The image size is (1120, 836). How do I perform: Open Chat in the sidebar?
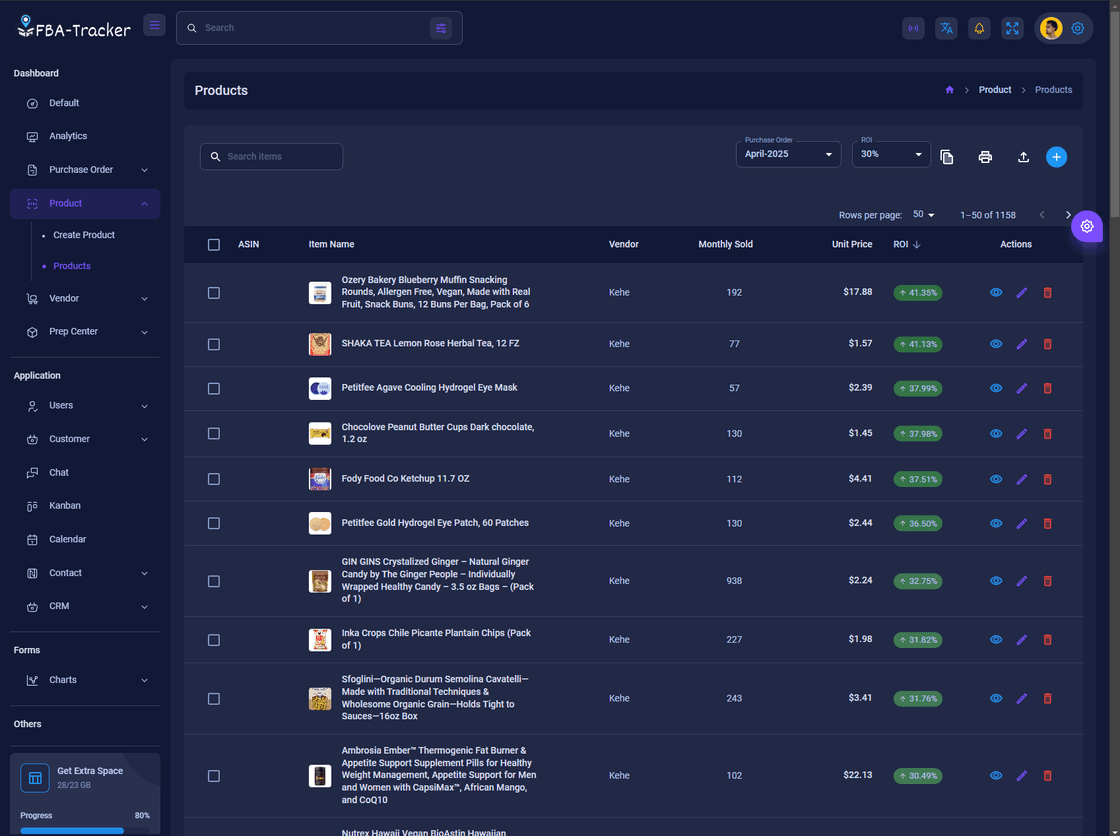coord(85,473)
